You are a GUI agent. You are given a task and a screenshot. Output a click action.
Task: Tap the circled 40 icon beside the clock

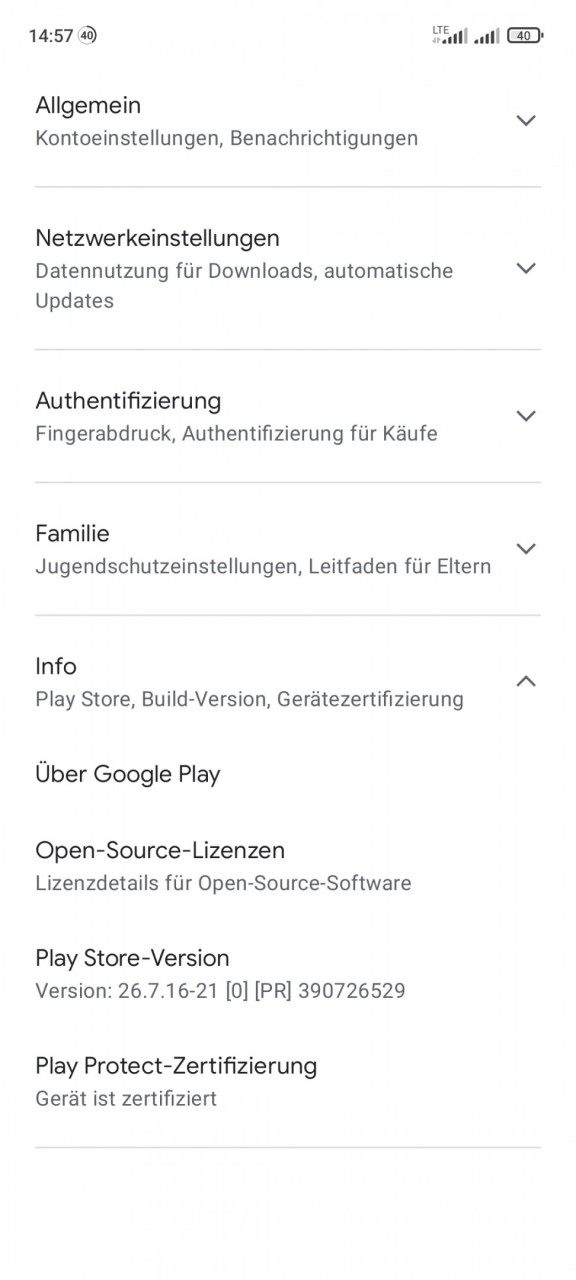(x=88, y=35)
